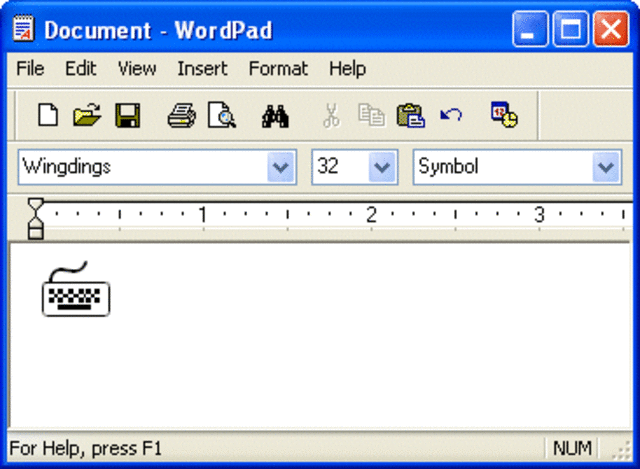Insert date and time using the calendar clock icon

[x=504, y=115]
